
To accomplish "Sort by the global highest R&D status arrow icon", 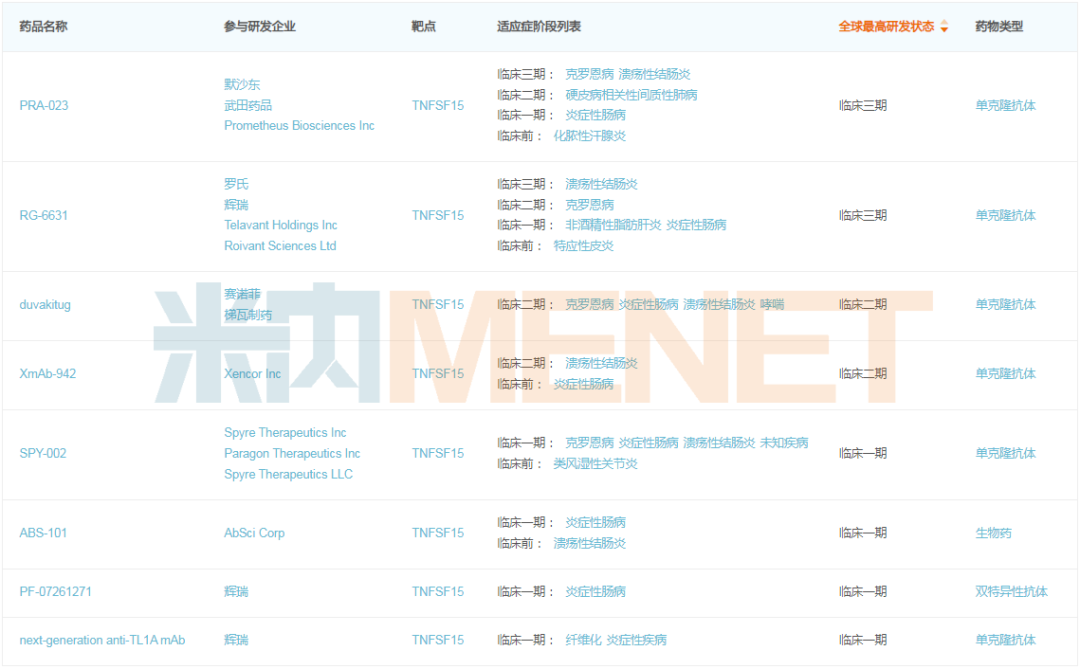I will pyautogui.click(x=944, y=27).
